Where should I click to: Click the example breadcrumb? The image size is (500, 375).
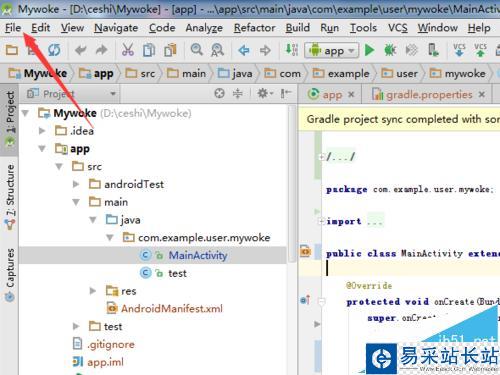(x=341, y=73)
